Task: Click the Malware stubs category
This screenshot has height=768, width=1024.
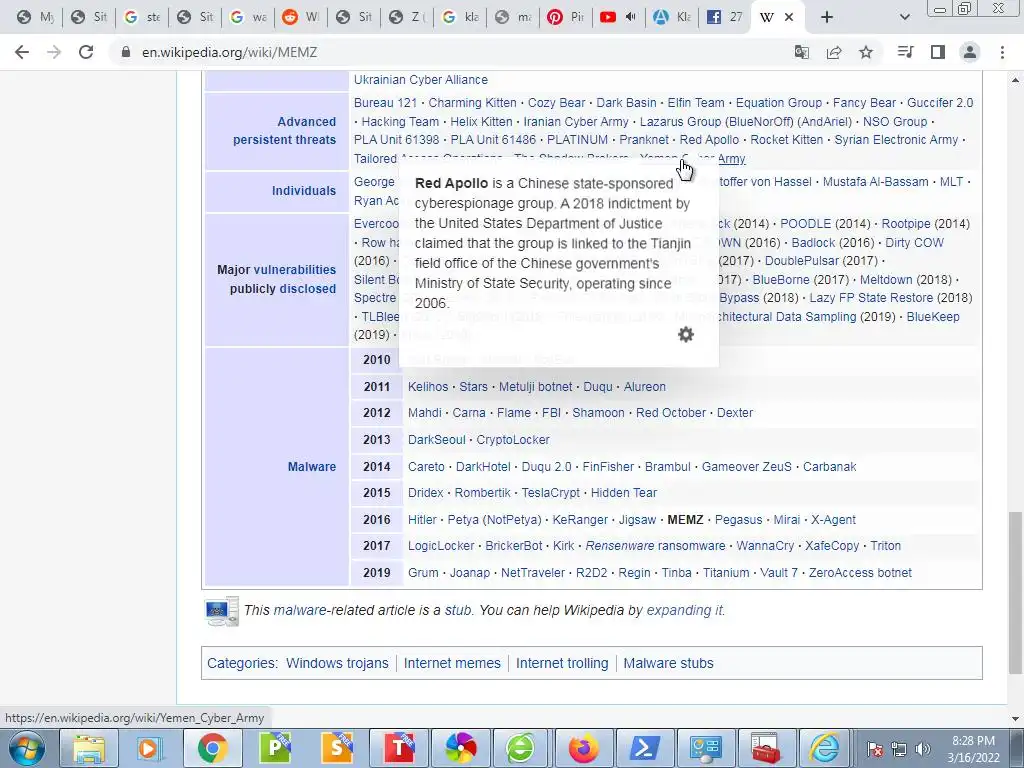Action: point(668,663)
